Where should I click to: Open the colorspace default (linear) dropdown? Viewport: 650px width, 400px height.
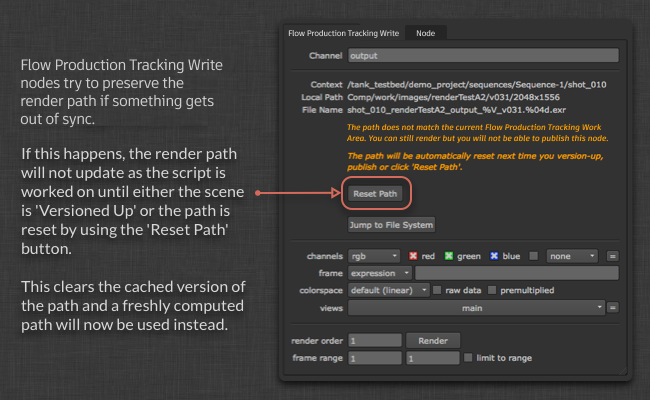(388, 290)
